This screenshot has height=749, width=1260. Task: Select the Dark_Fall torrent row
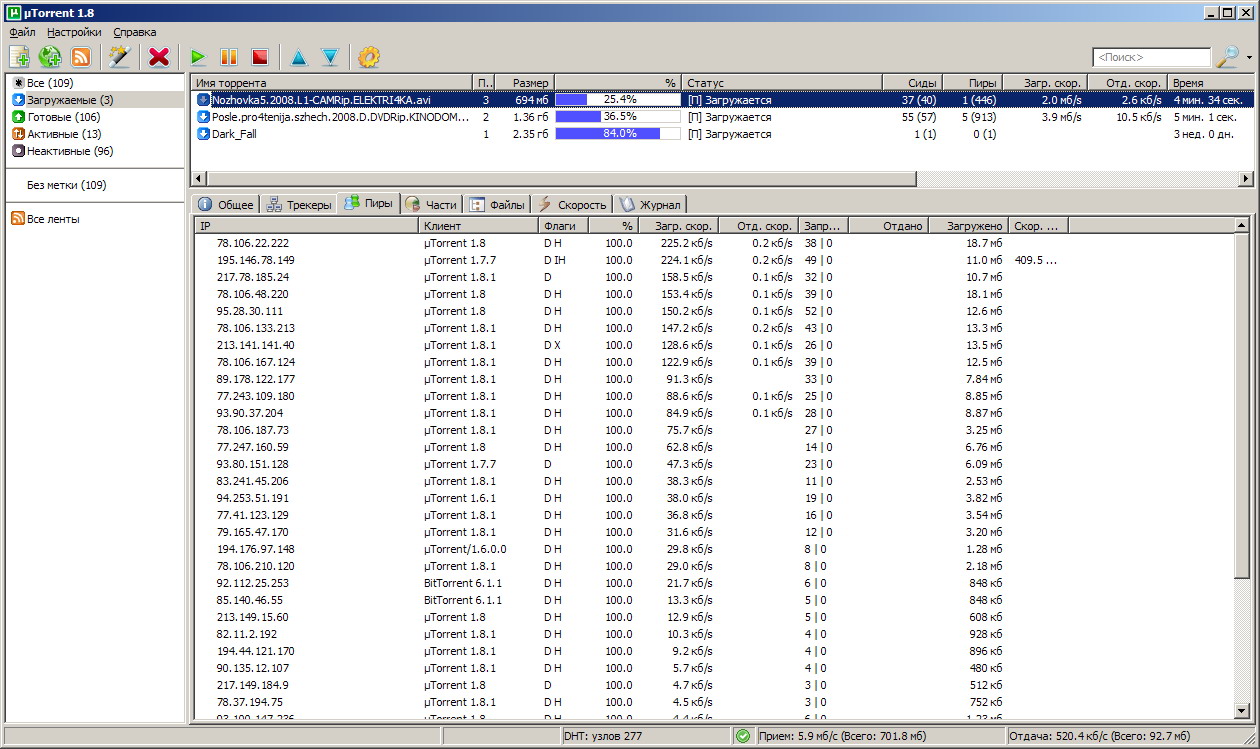[723, 134]
